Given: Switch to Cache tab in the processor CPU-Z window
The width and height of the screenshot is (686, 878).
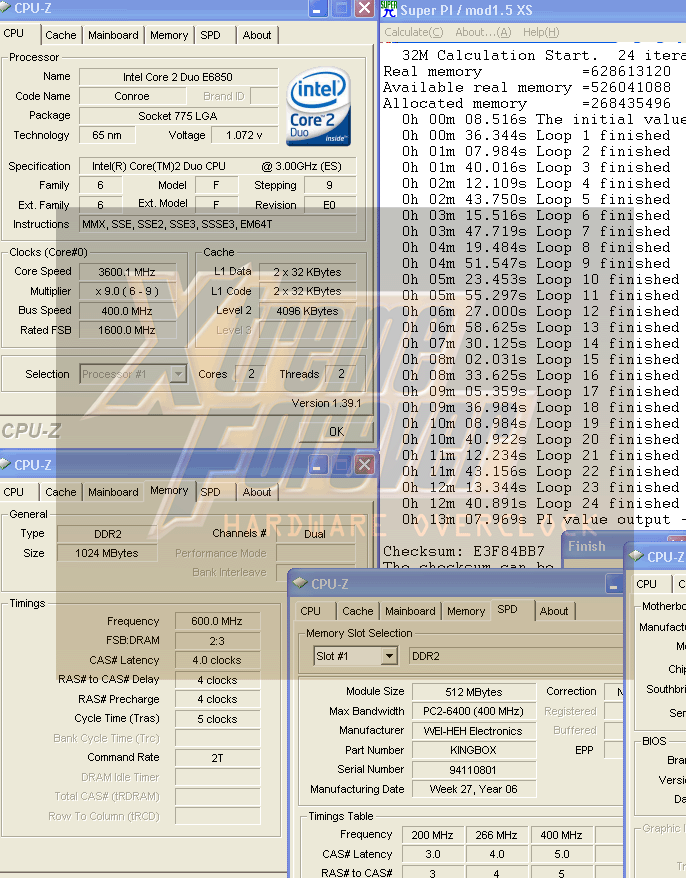Looking at the screenshot, I should coord(60,35).
